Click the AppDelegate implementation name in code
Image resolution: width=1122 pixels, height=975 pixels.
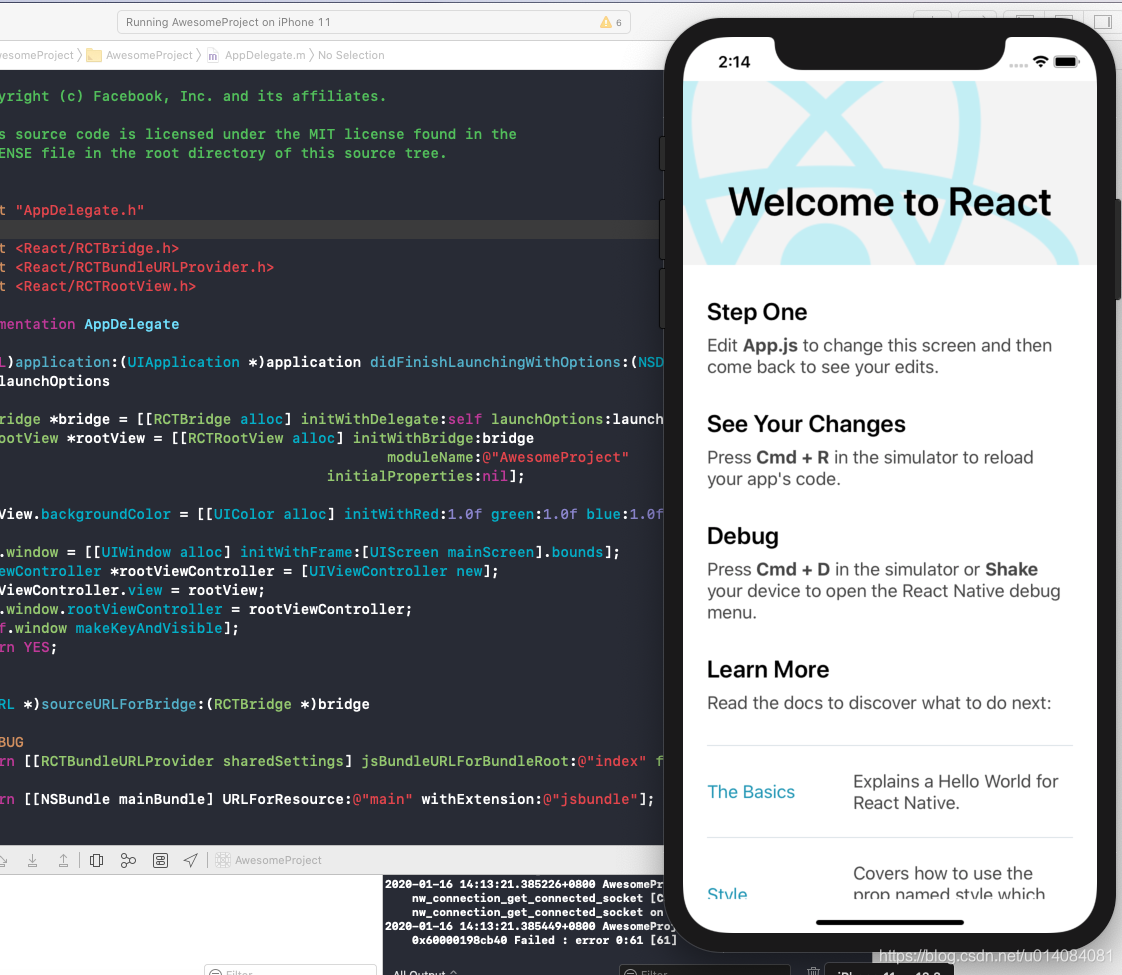click(x=132, y=324)
